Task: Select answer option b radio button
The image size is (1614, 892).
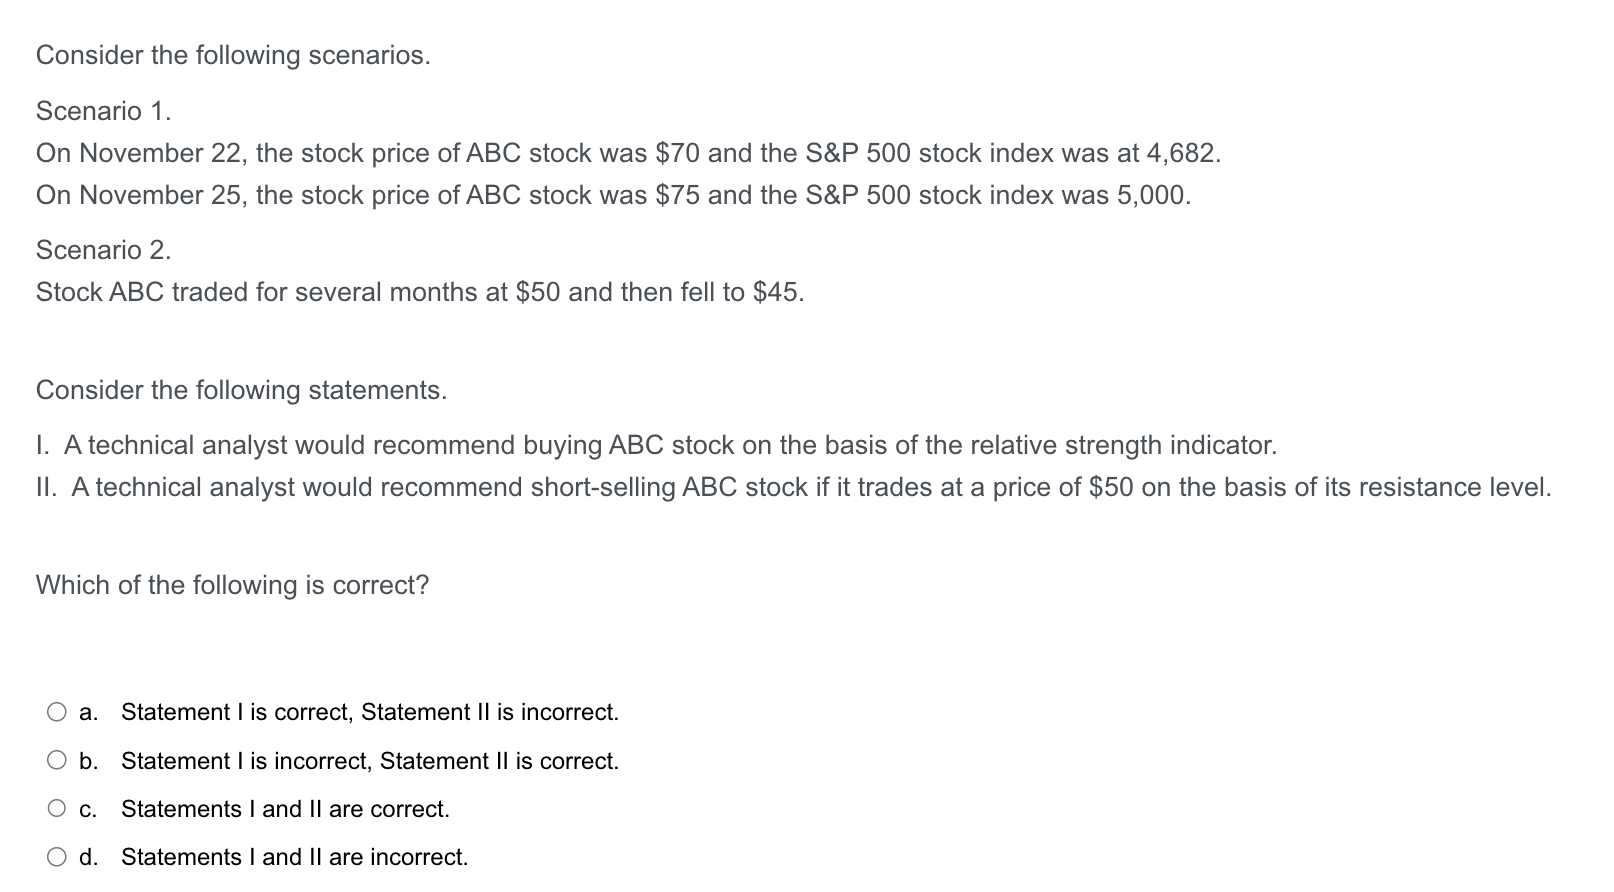Action: 57,760
